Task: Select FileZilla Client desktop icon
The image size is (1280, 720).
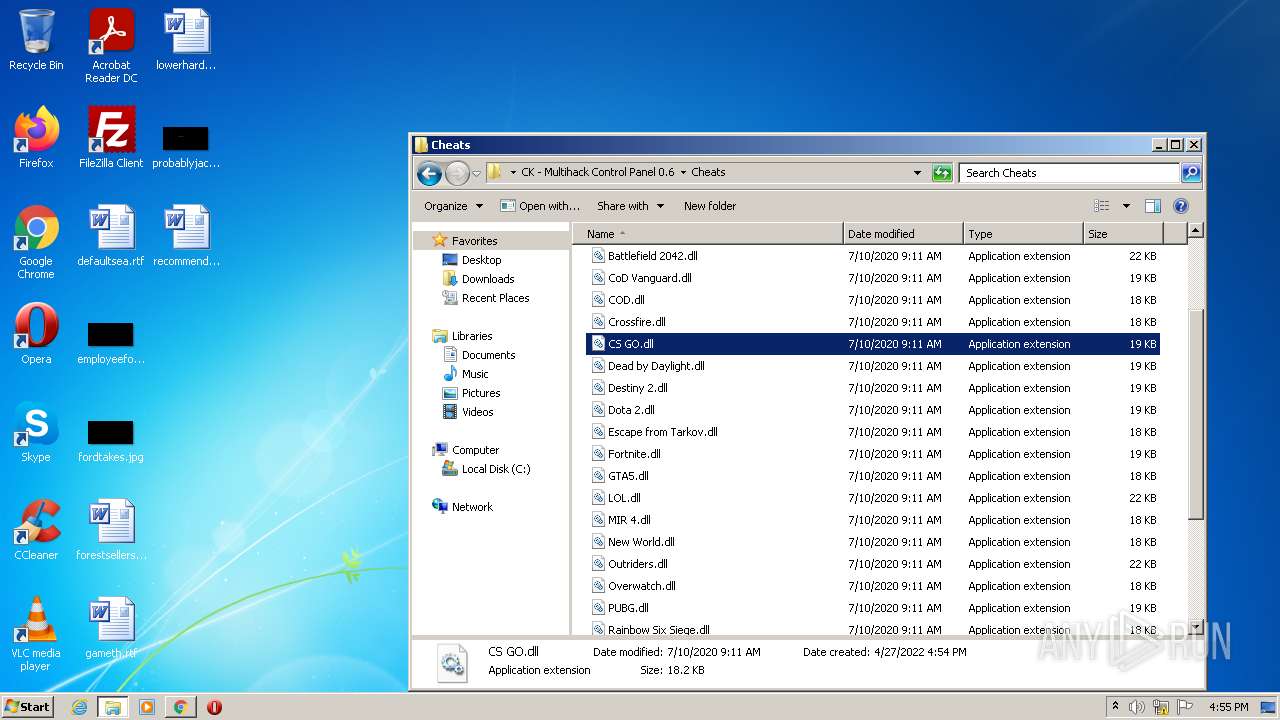Action: pyautogui.click(x=111, y=138)
